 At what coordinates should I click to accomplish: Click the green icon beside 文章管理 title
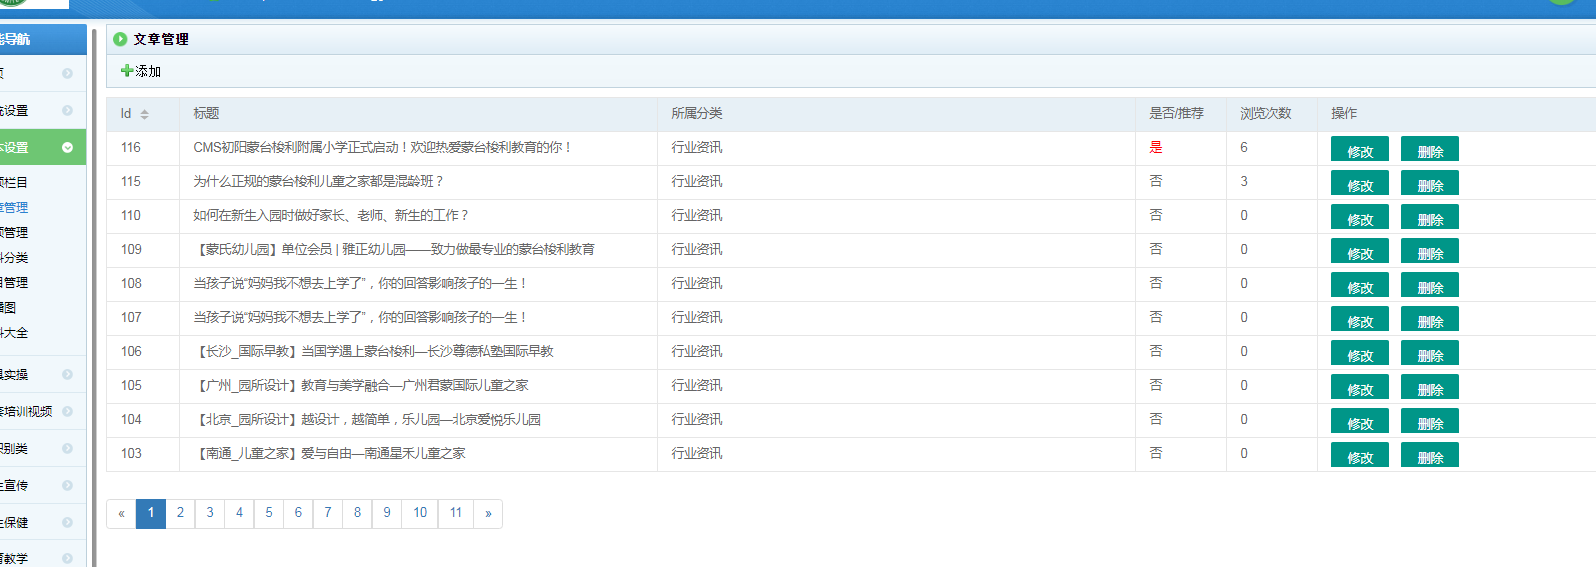(120, 39)
